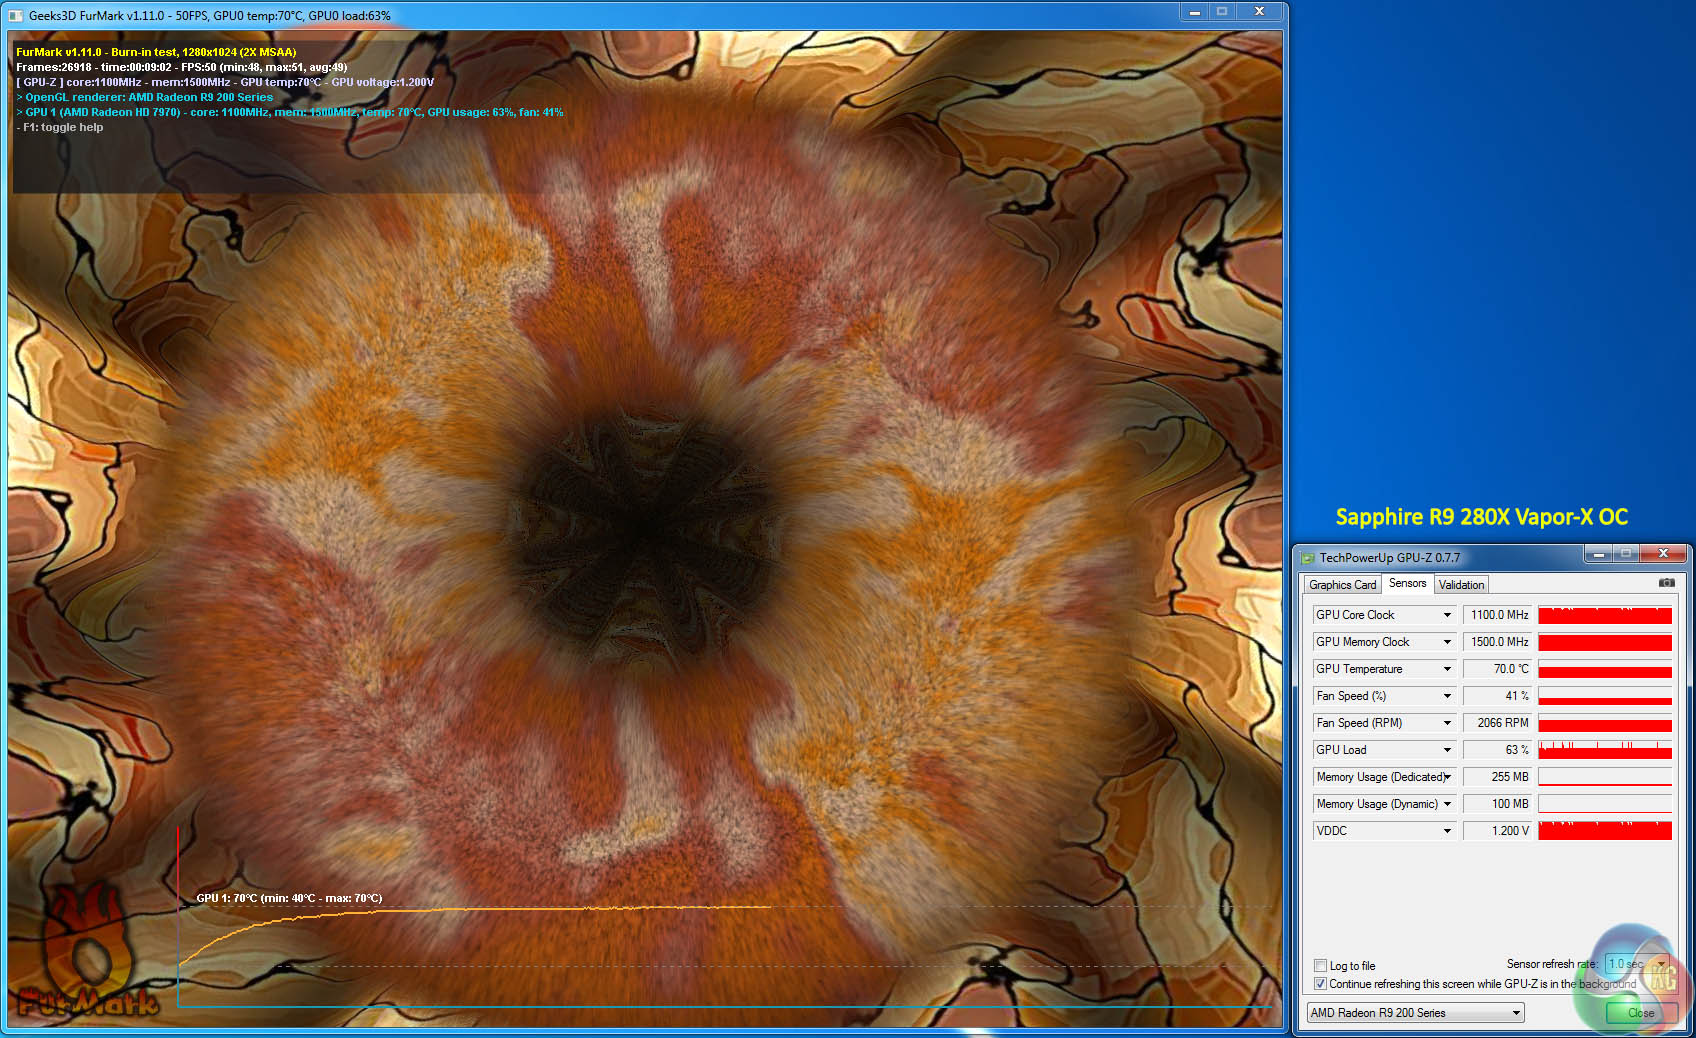The height and width of the screenshot is (1038, 1696).
Task: Click the GPU Core Clock history graph
Action: [x=1605, y=615]
